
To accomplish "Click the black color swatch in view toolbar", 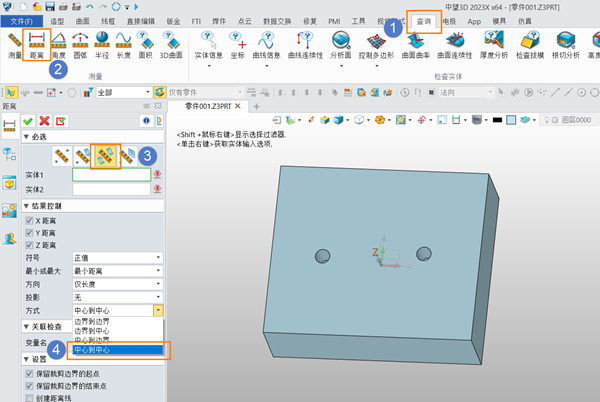I will pyautogui.click(x=497, y=120).
